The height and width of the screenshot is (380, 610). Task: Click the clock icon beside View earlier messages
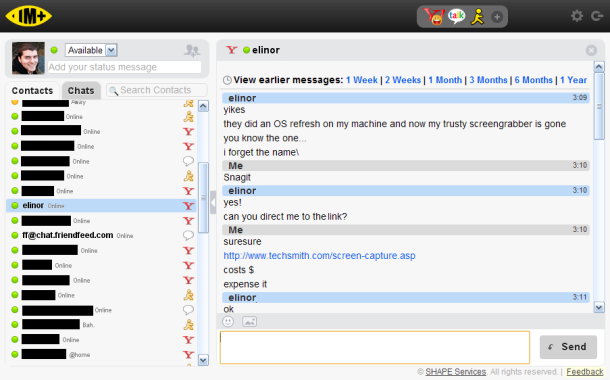(227, 81)
